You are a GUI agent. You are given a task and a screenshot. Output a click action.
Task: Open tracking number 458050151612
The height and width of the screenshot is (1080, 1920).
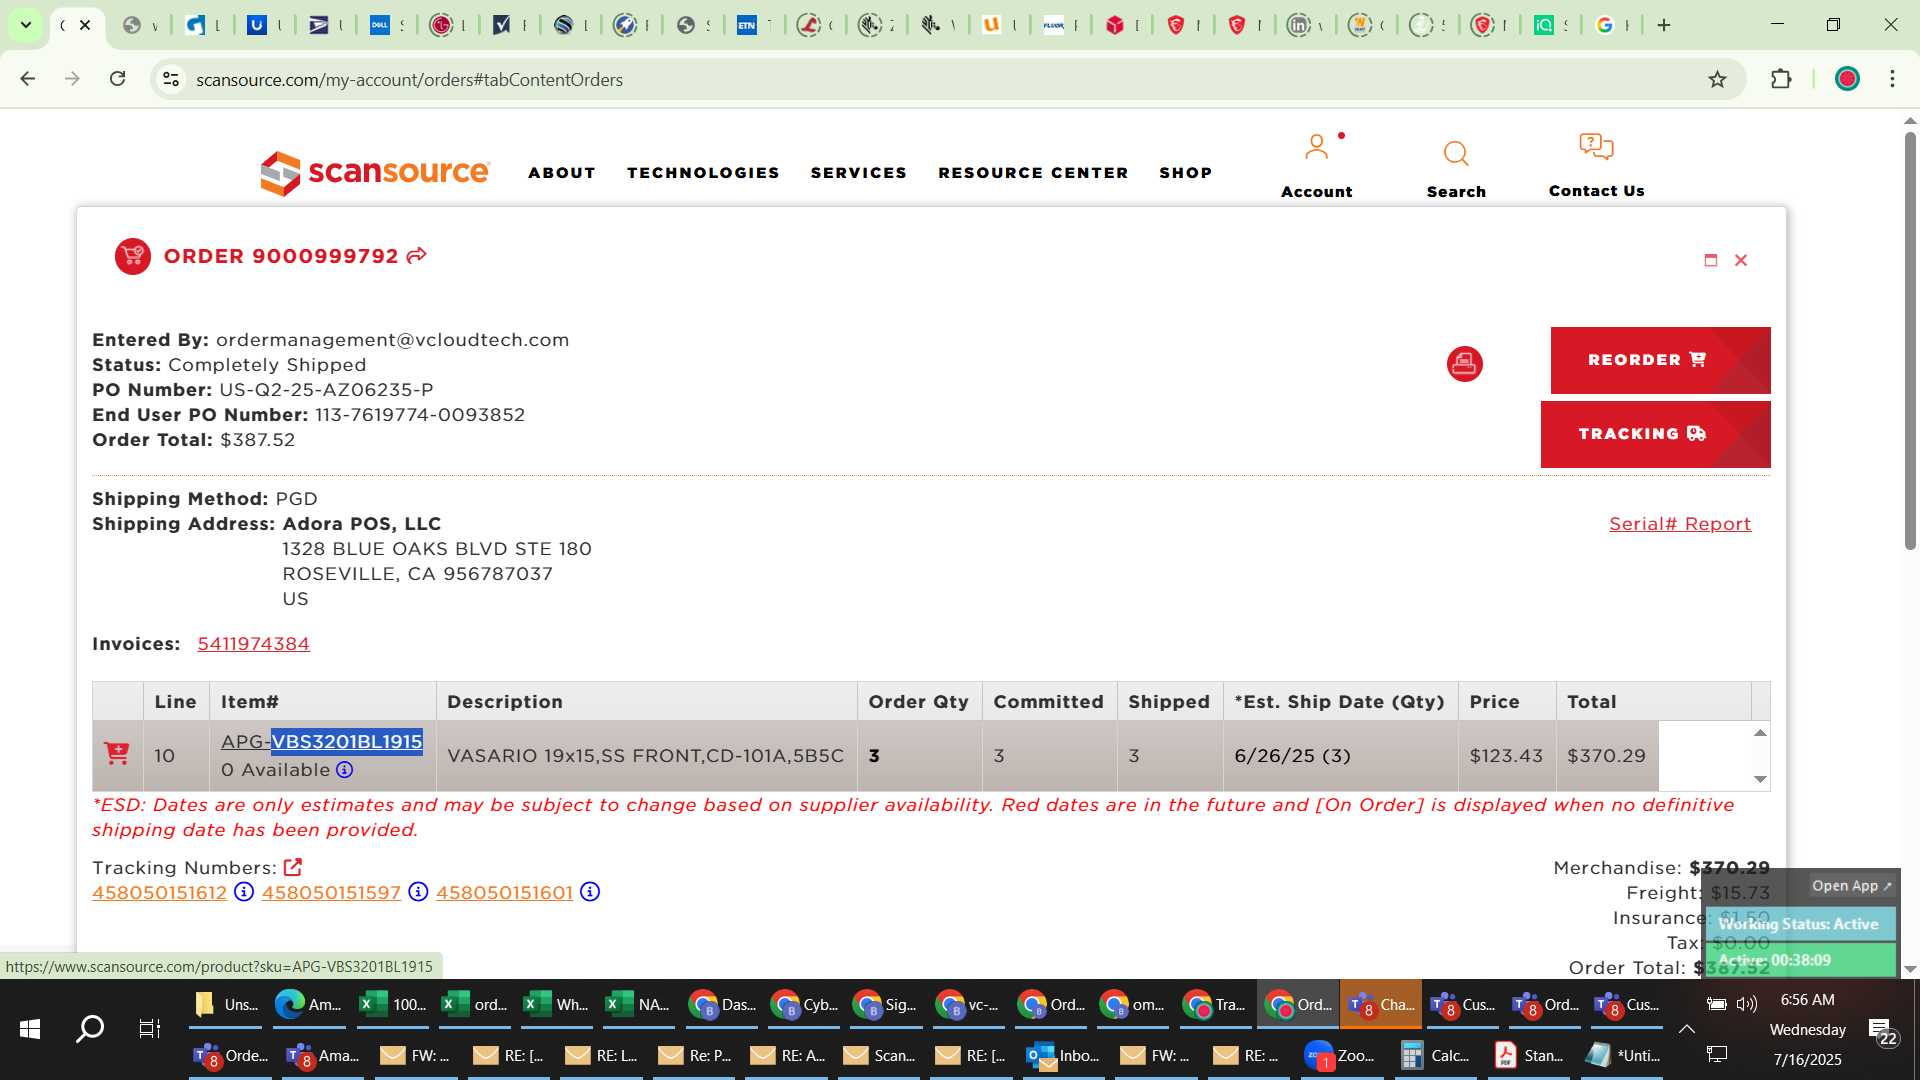coord(159,892)
